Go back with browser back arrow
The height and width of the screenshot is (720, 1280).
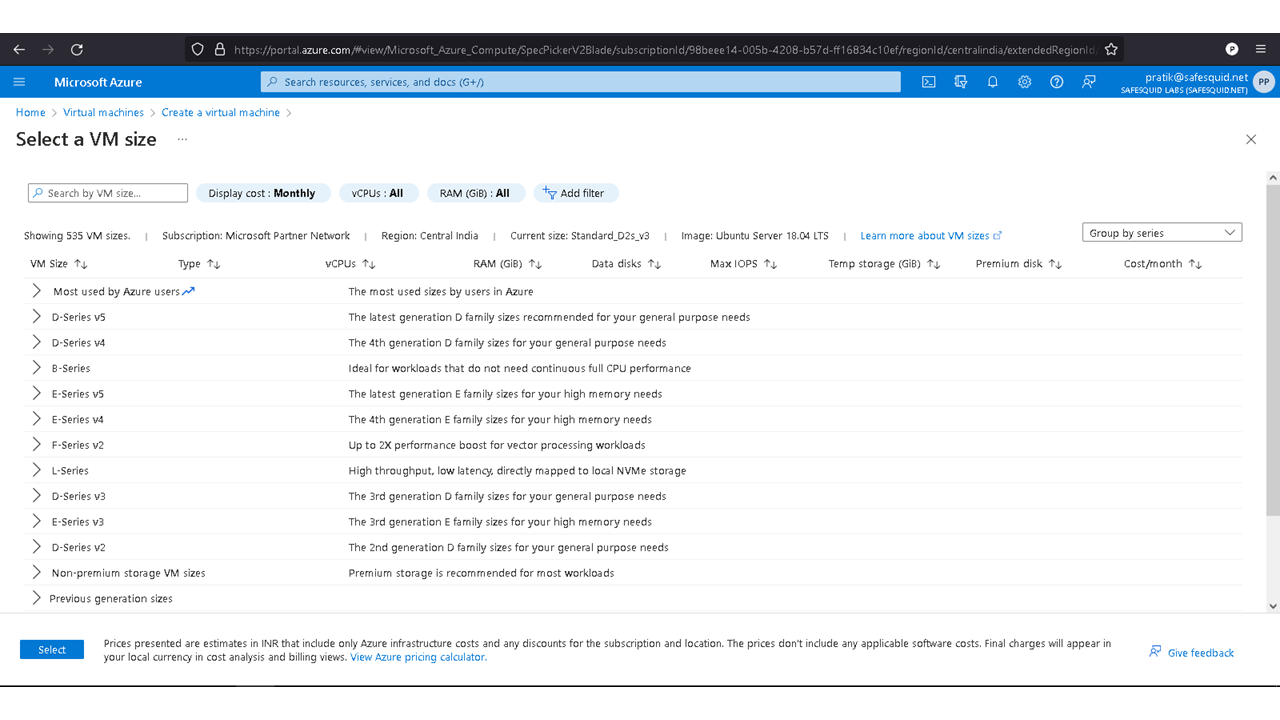tap(19, 49)
